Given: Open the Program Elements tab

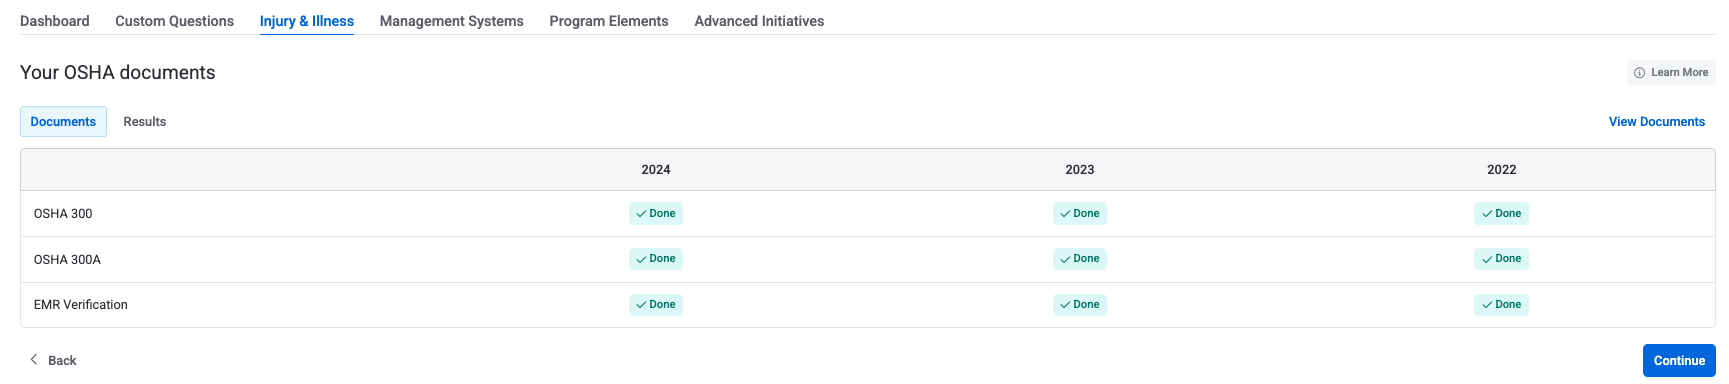Looking at the screenshot, I should point(609,21).
